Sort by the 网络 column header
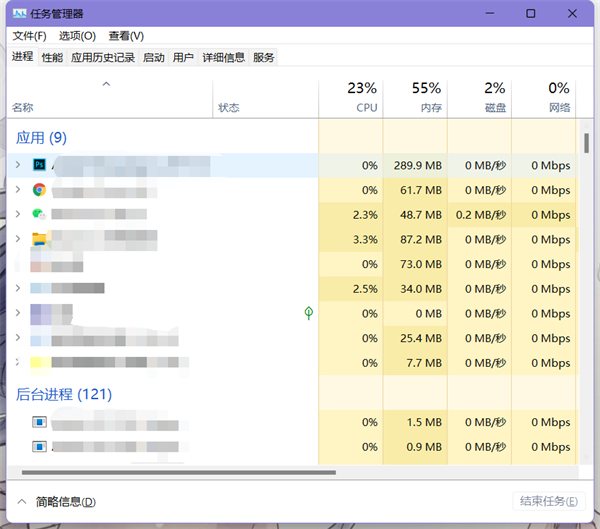 tap(543, 99)
